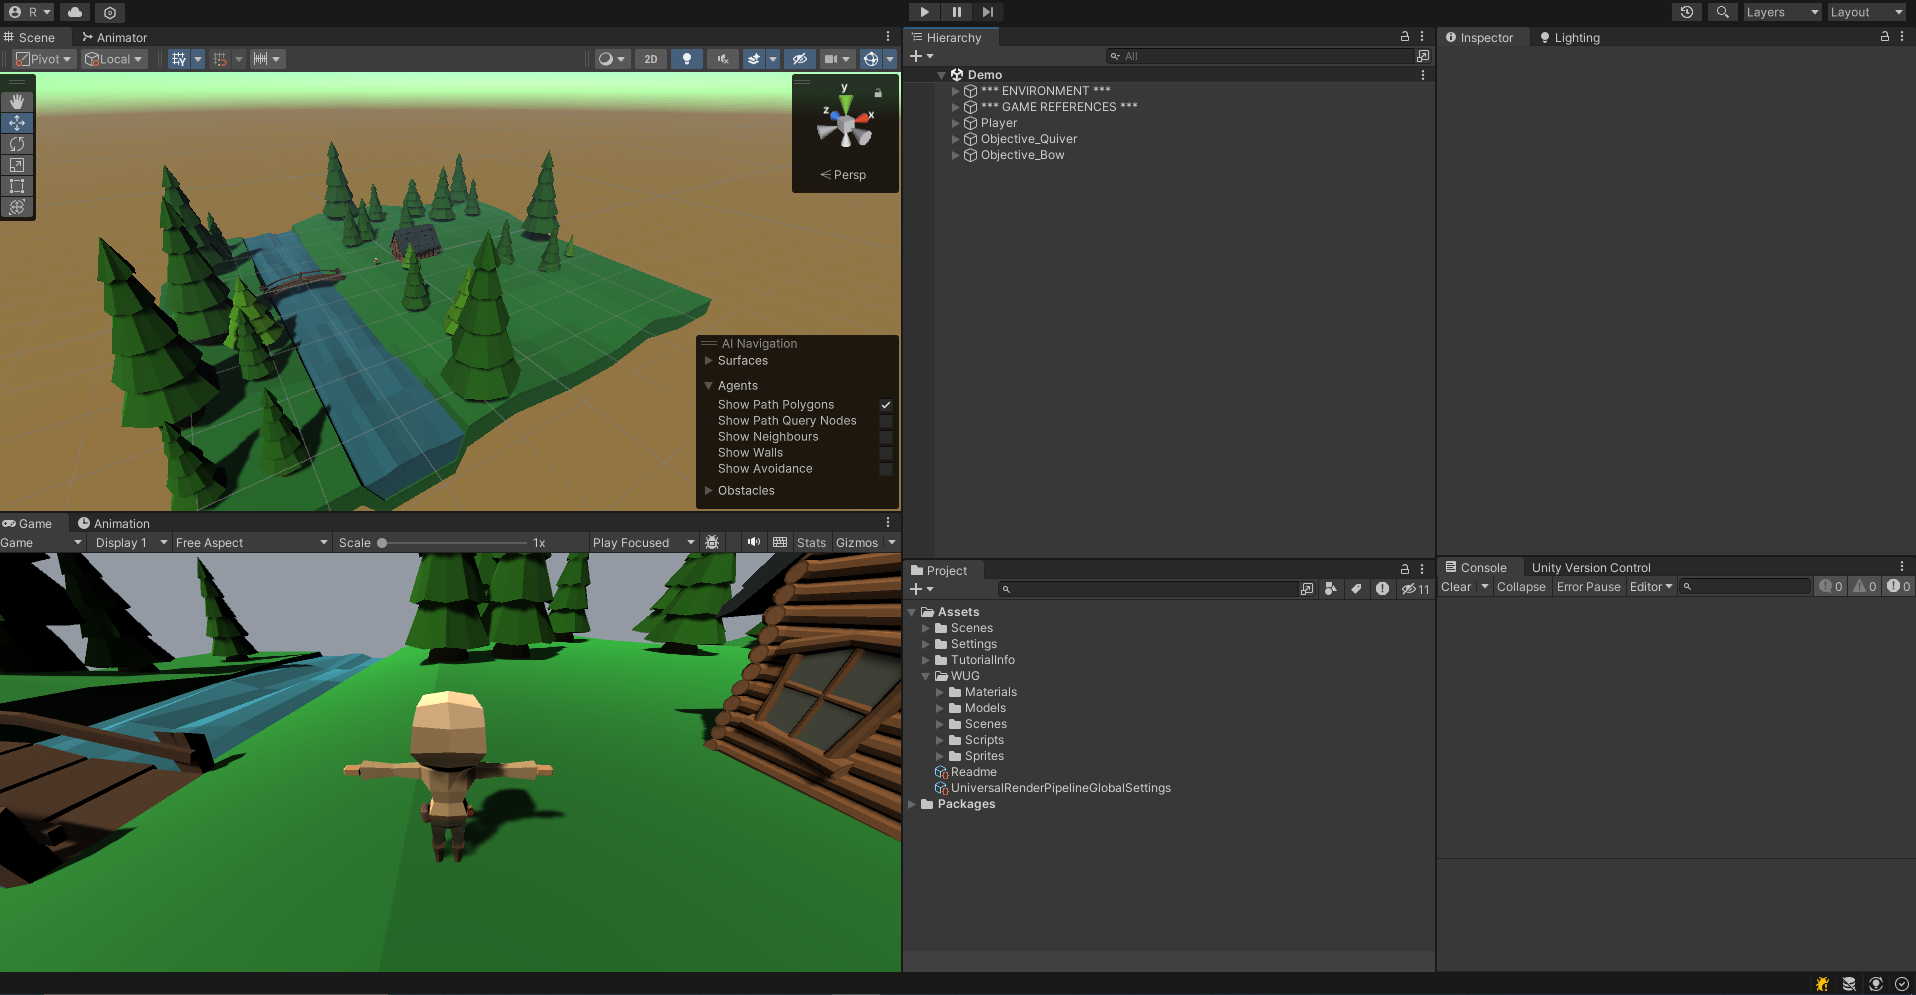Click Stats button in Game view

click(x=811, y=543)
